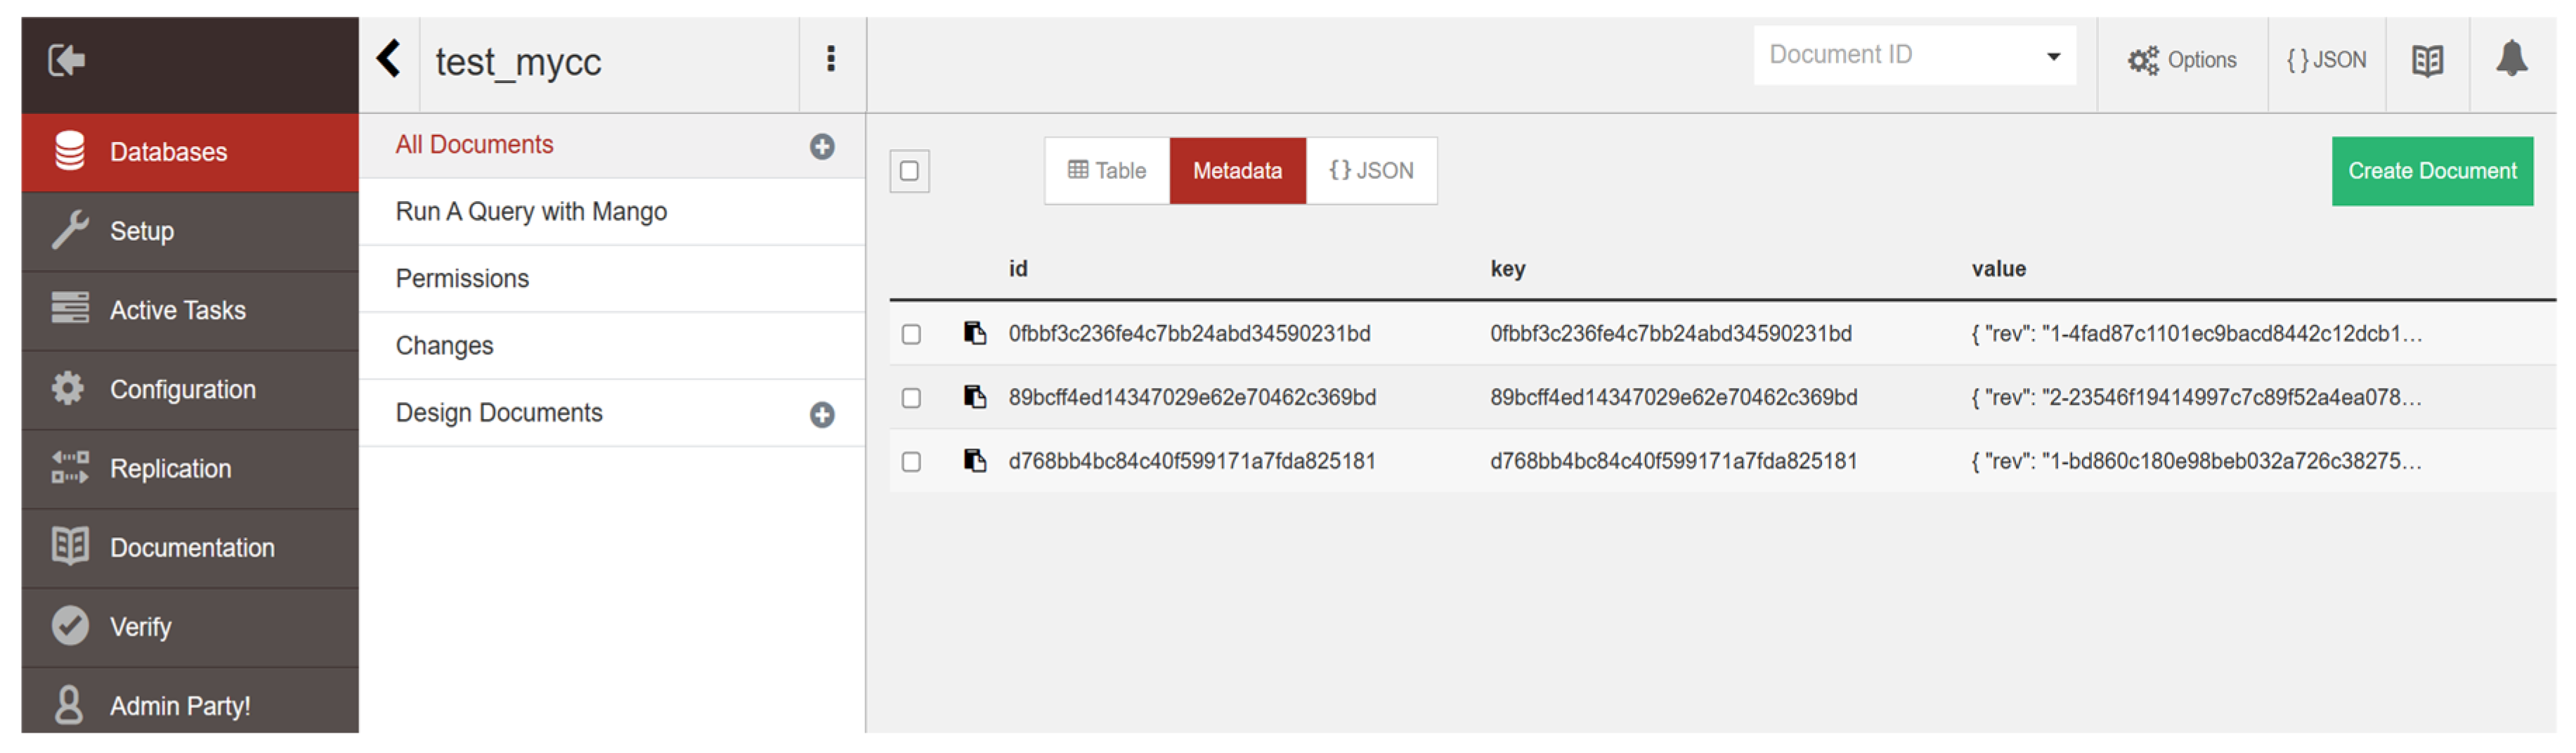Copy the document starting with d768bb4b
Screen dimensions: 2576x753
tap(974, 461)
